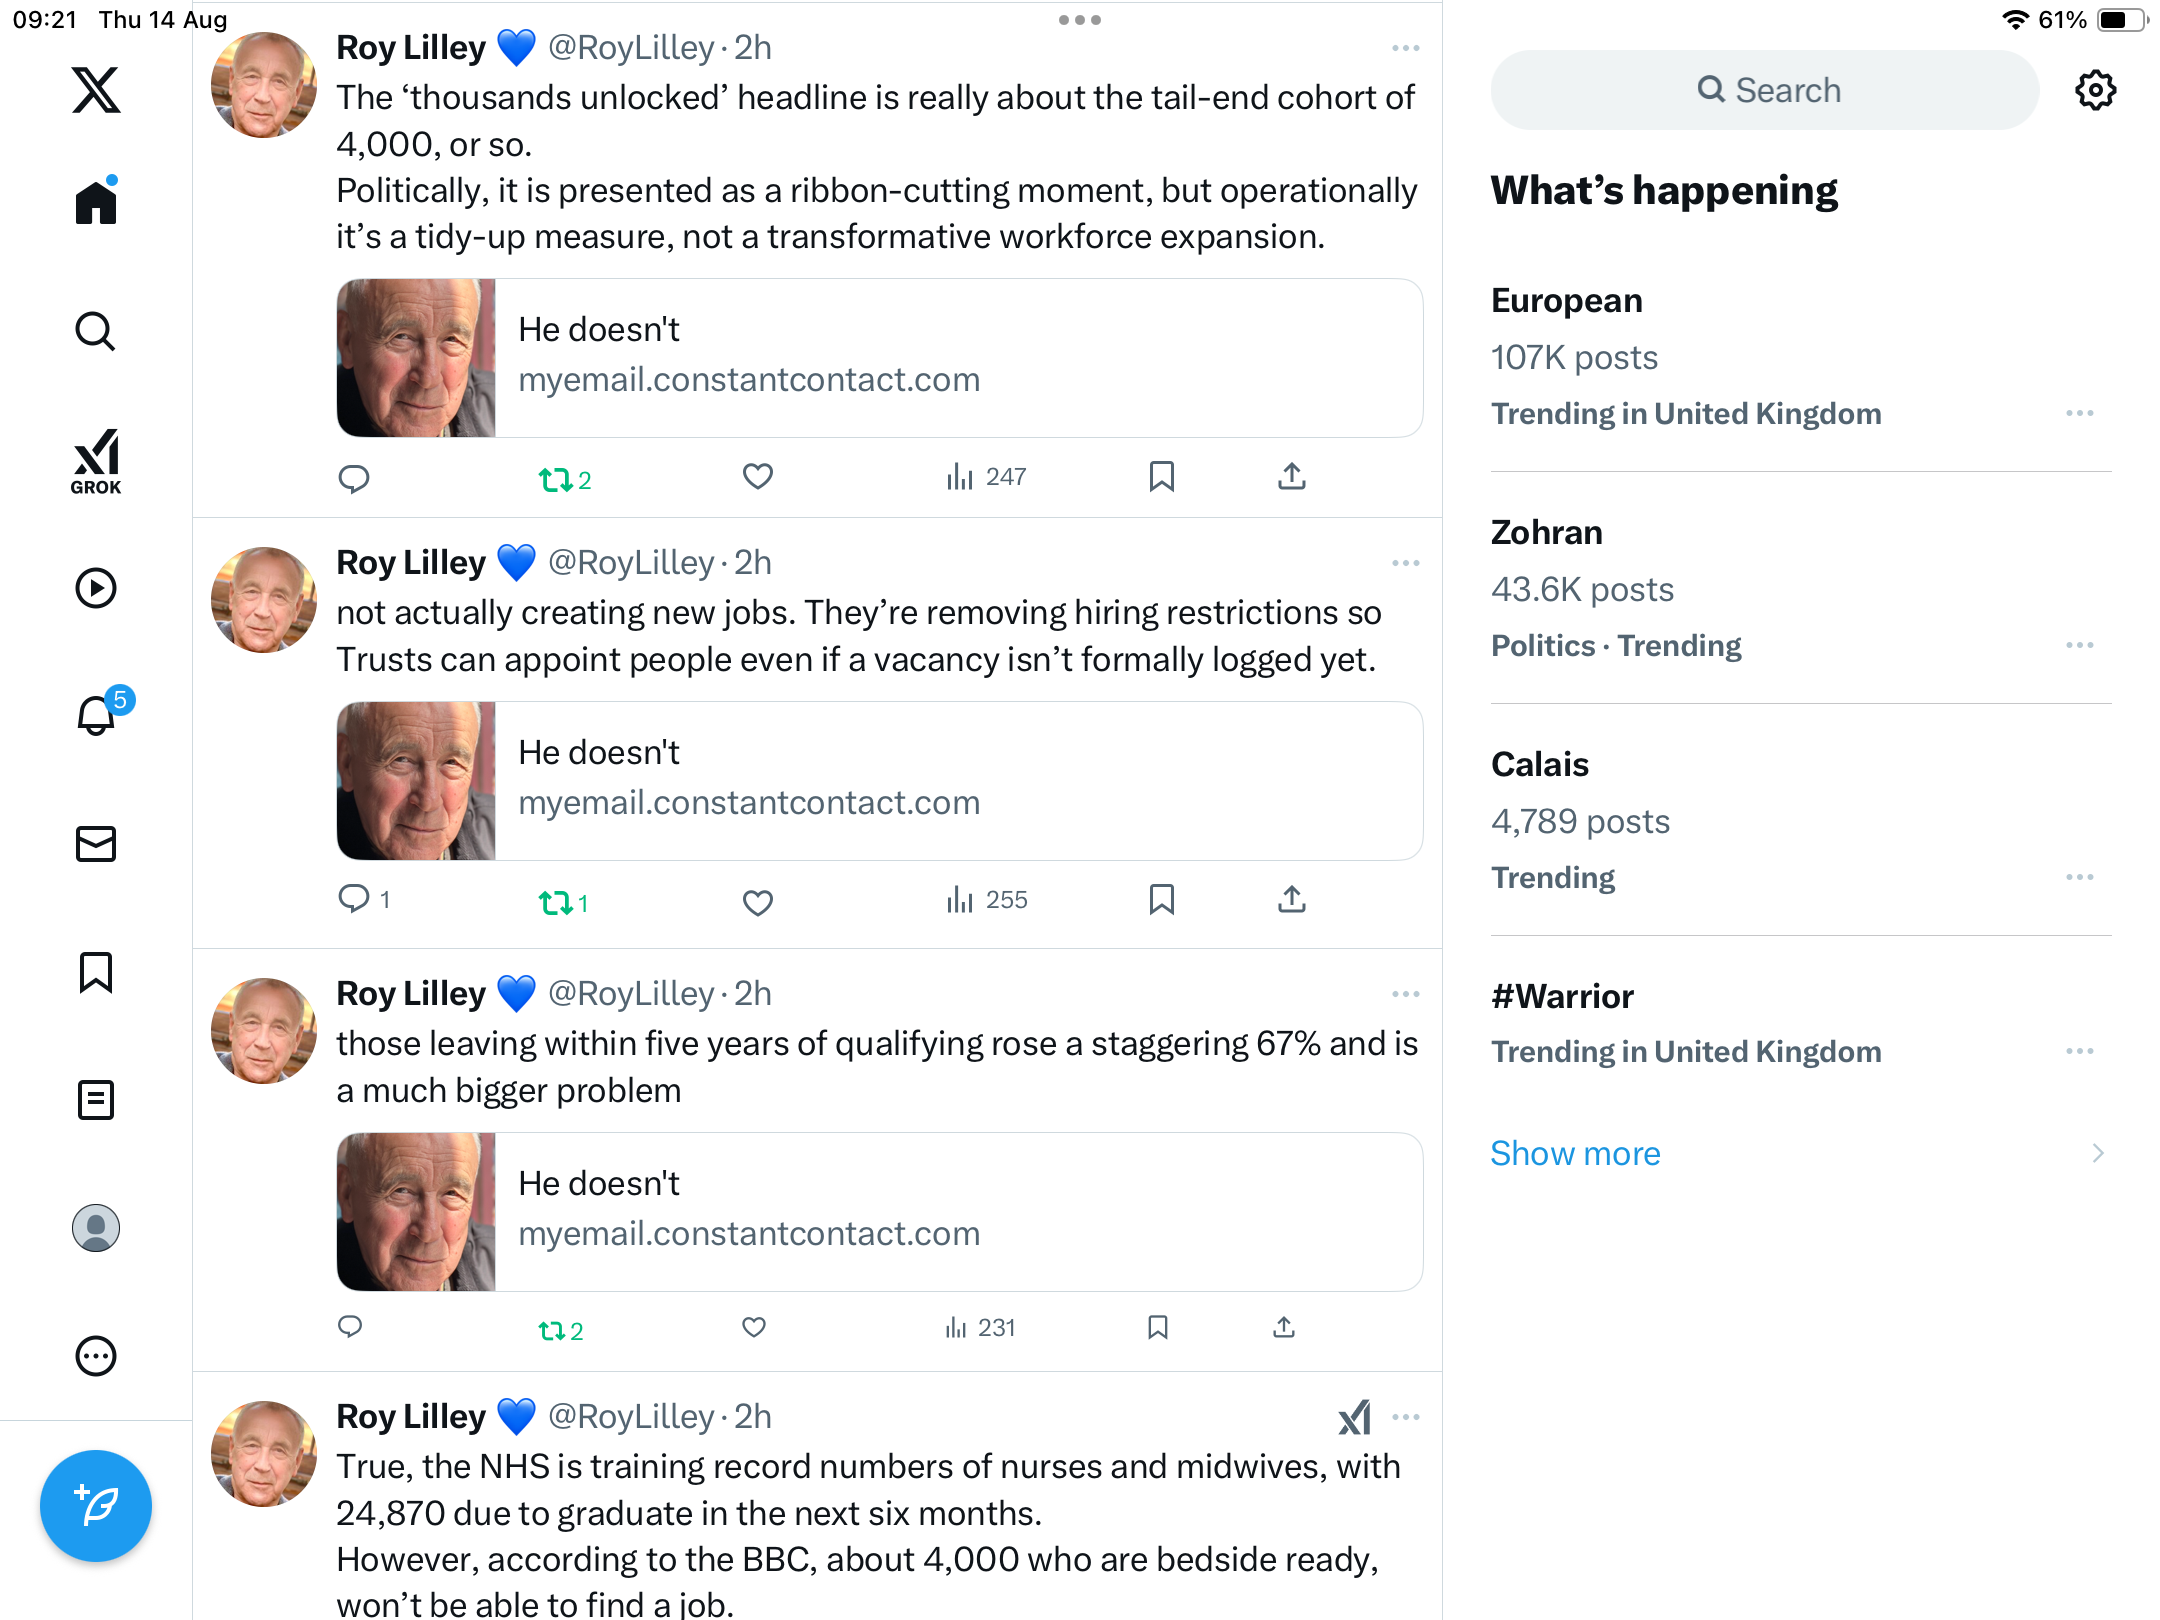Bookmark the 'thousands unlocked' post

1161,477
